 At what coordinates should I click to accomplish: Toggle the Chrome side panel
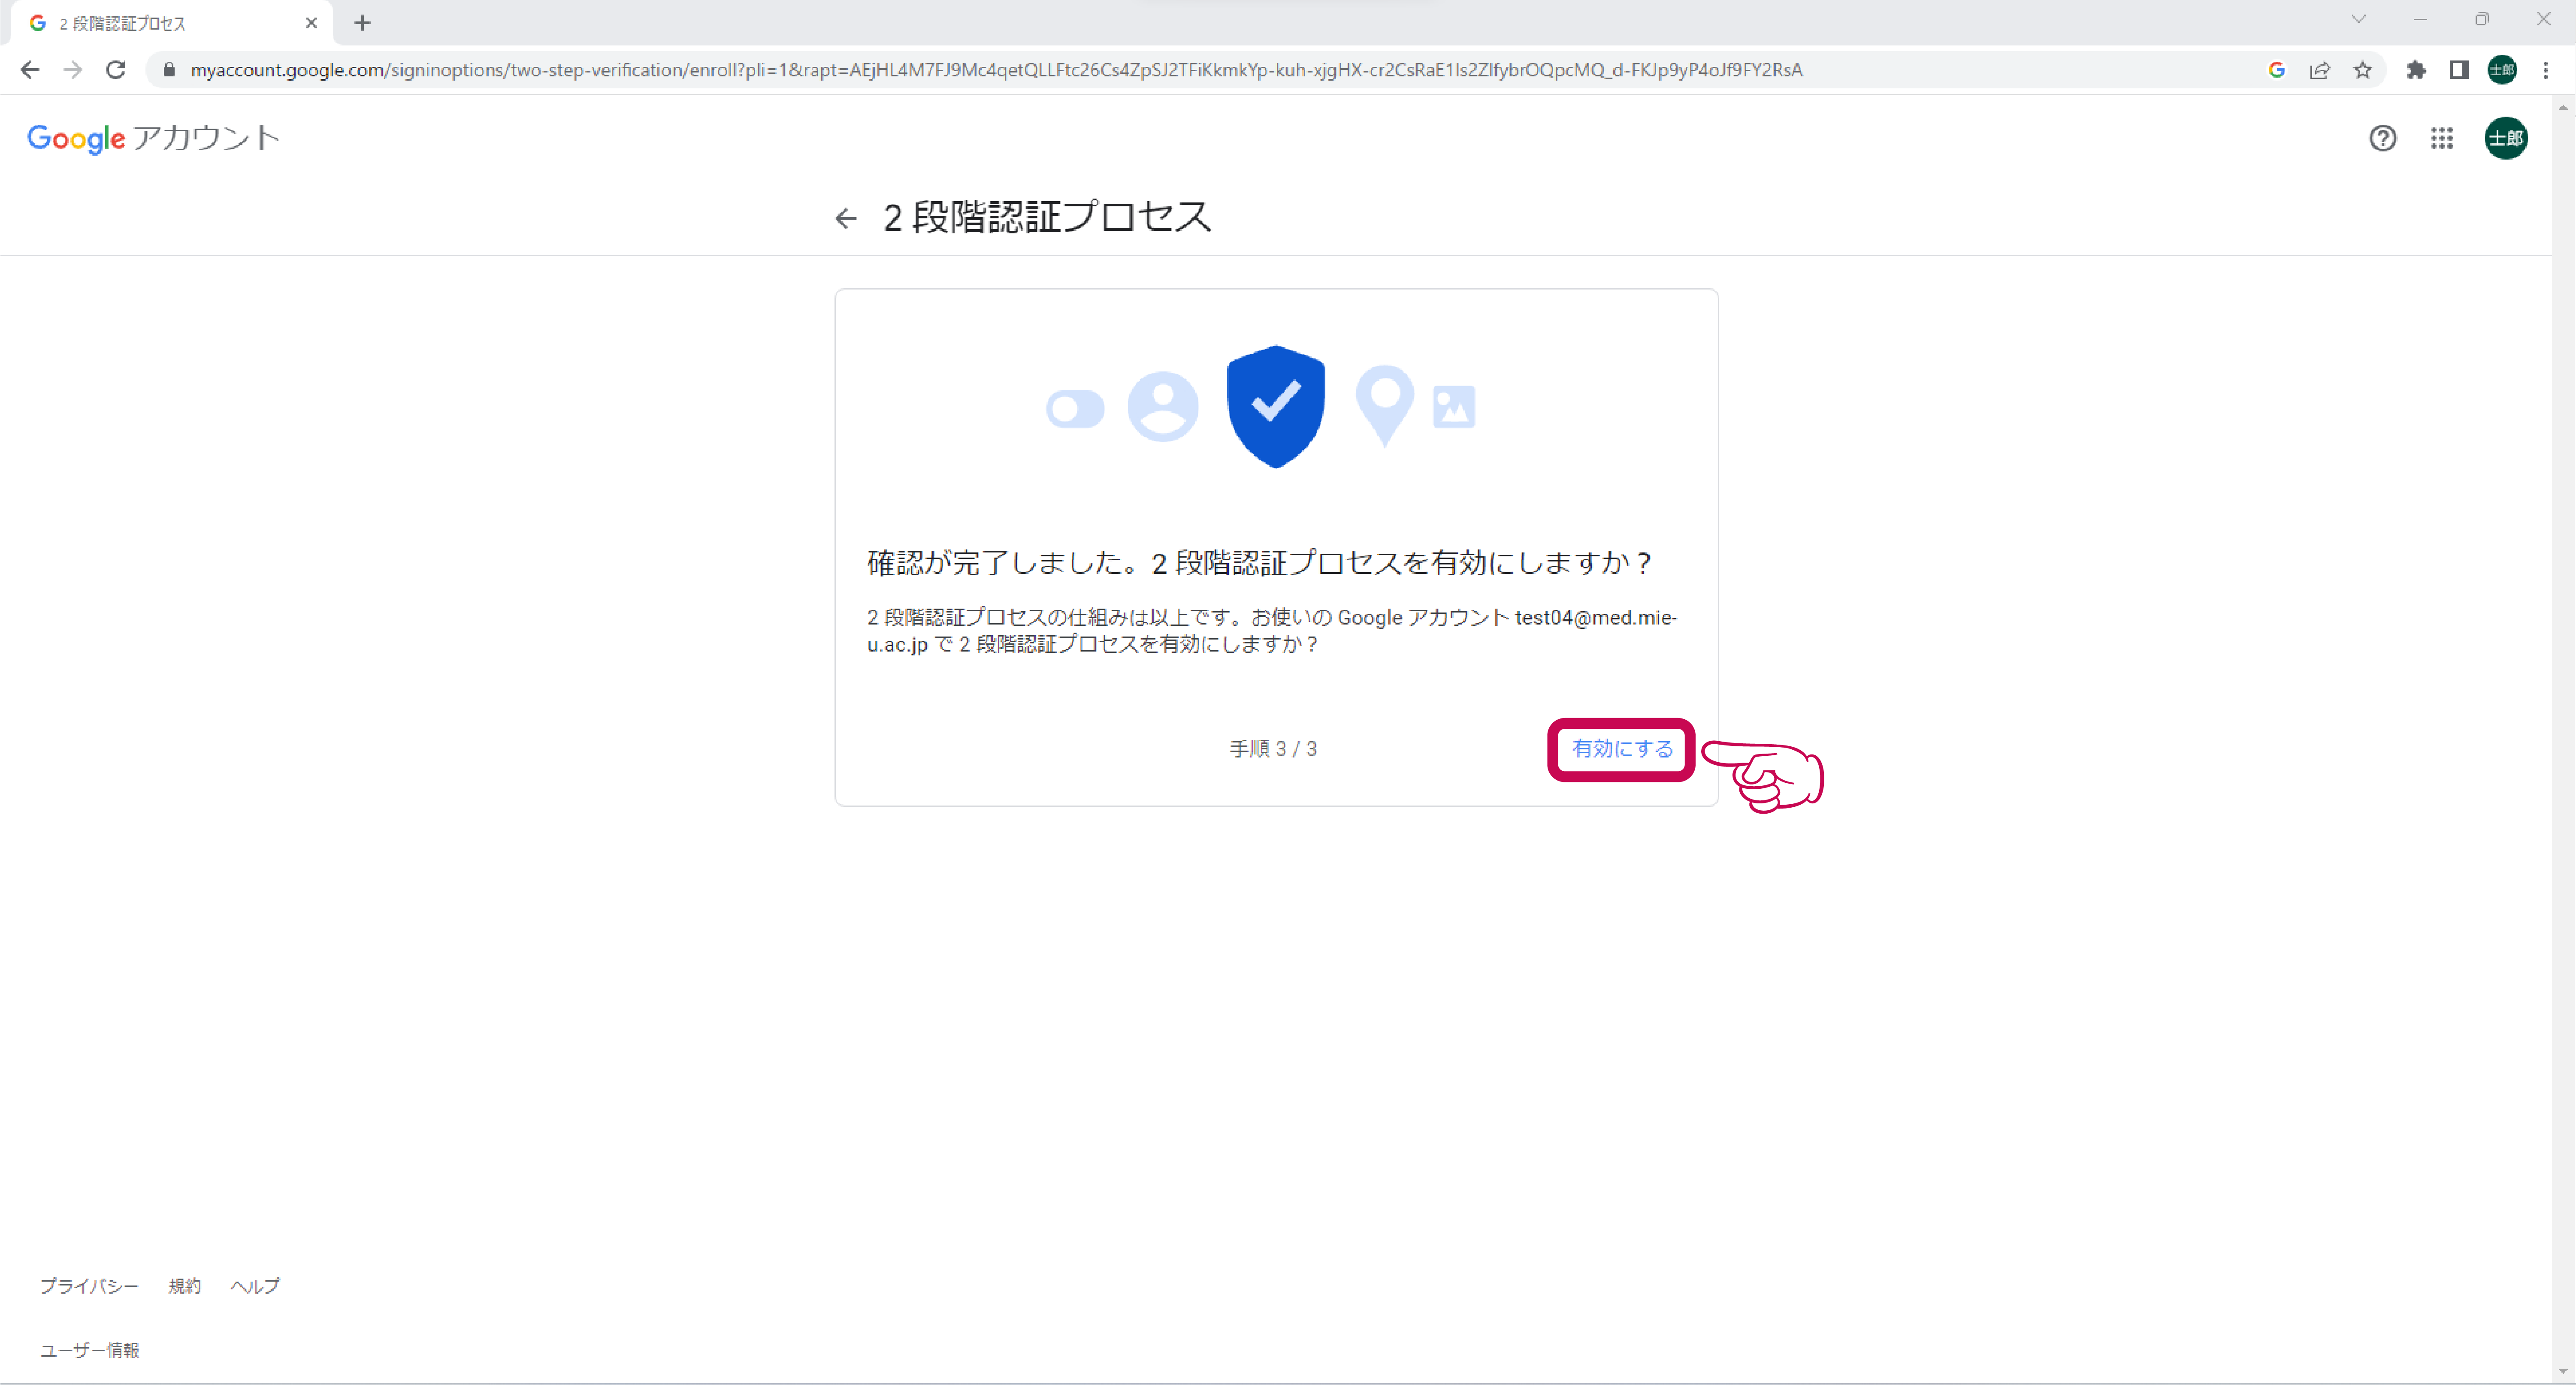pyautogui.click(x=2459, y=70)
